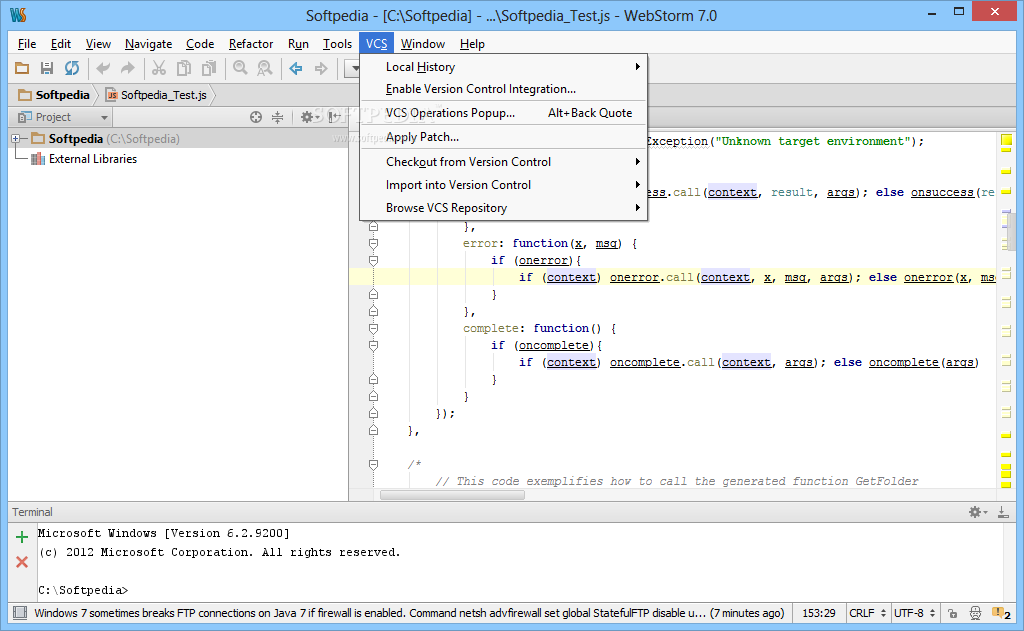Choose Apply Patch menu entry
The image size is (1024, 631).
[504, 137]
